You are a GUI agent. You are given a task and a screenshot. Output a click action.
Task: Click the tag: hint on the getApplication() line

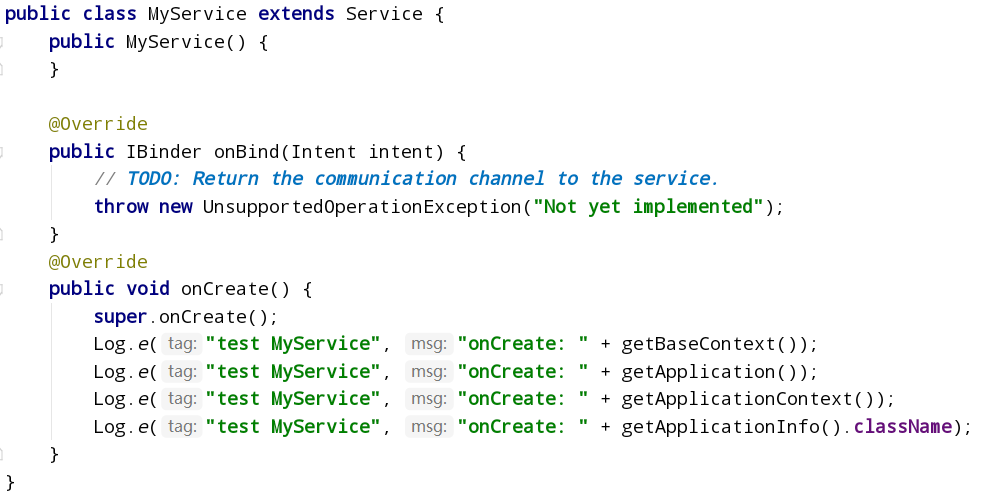tap(182, 372)
